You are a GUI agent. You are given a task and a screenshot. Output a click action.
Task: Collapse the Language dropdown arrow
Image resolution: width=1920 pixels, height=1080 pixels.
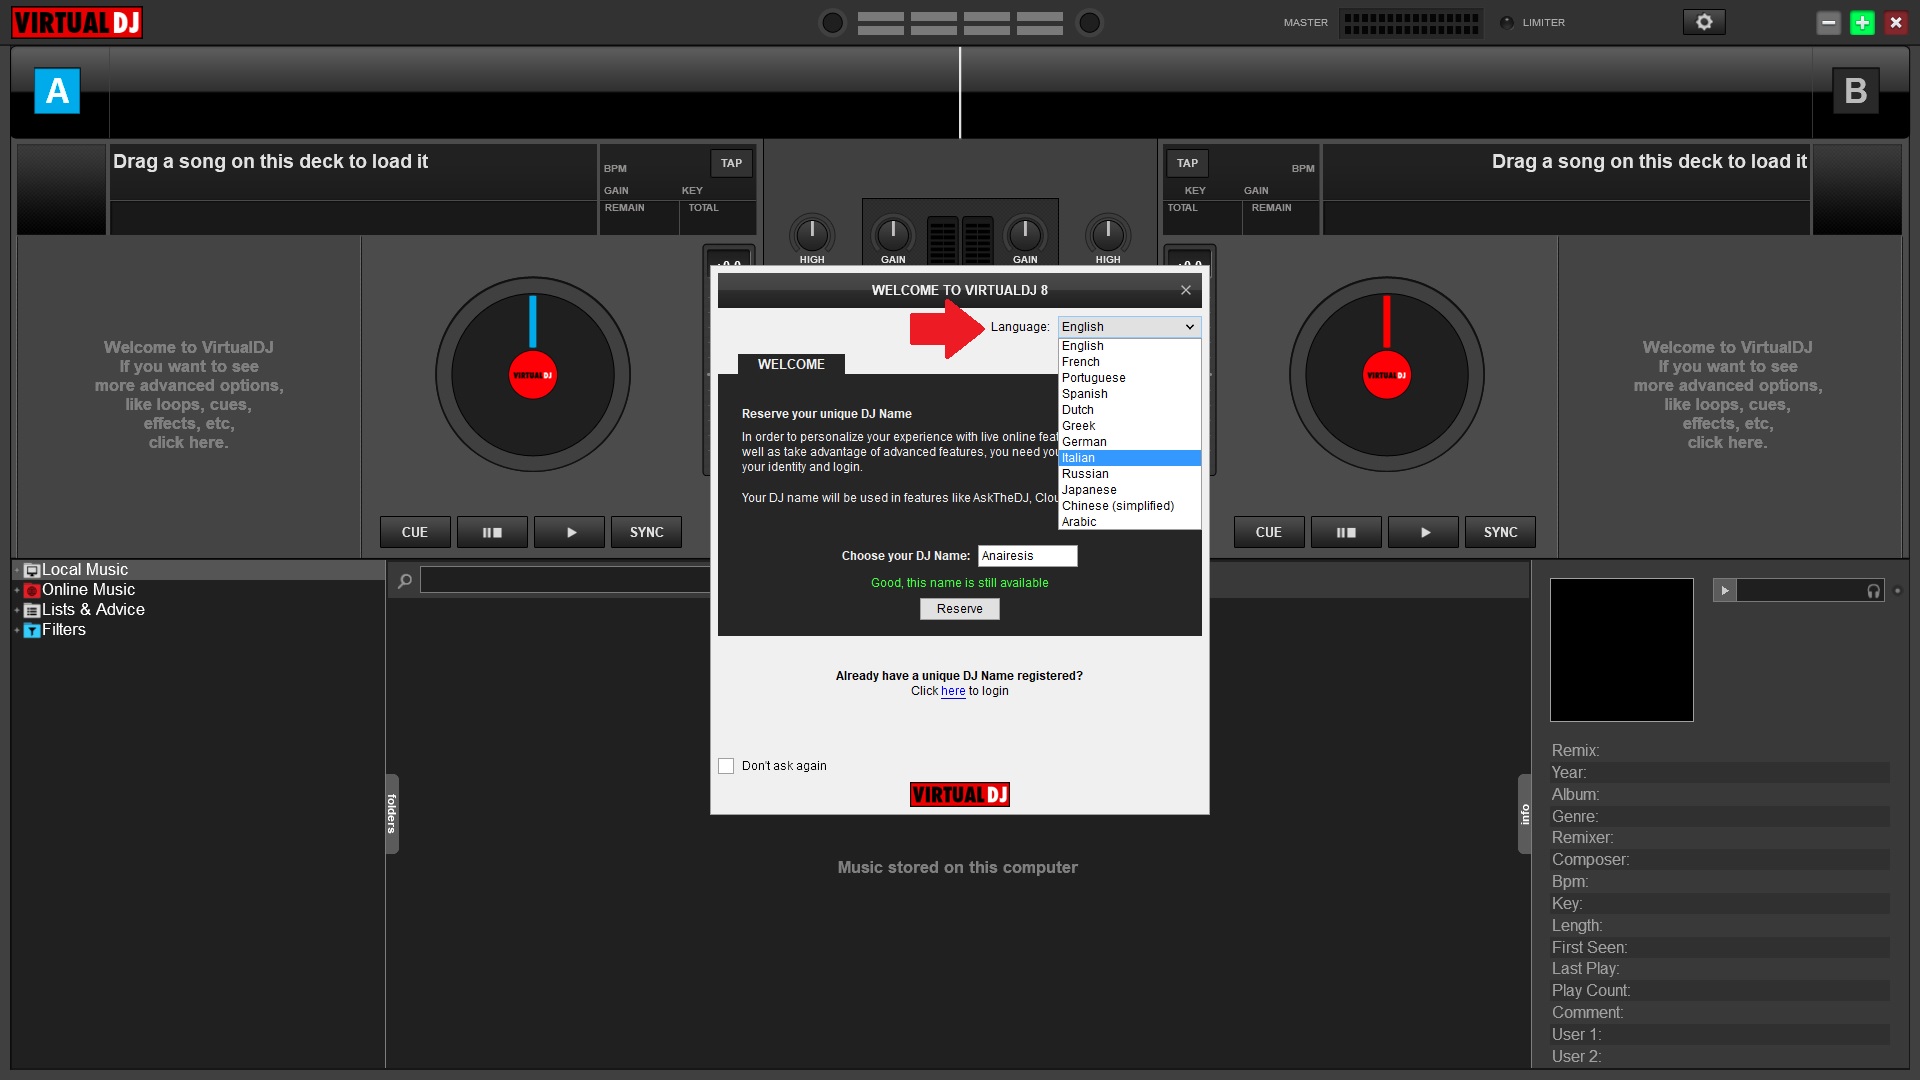coord(1190,327)
